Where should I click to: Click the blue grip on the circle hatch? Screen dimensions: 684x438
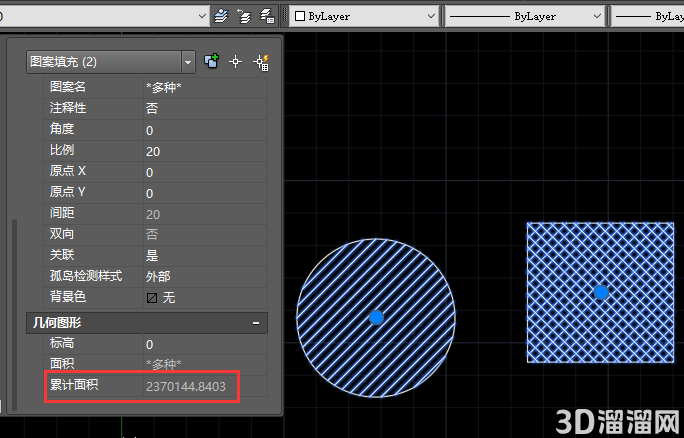376,317
